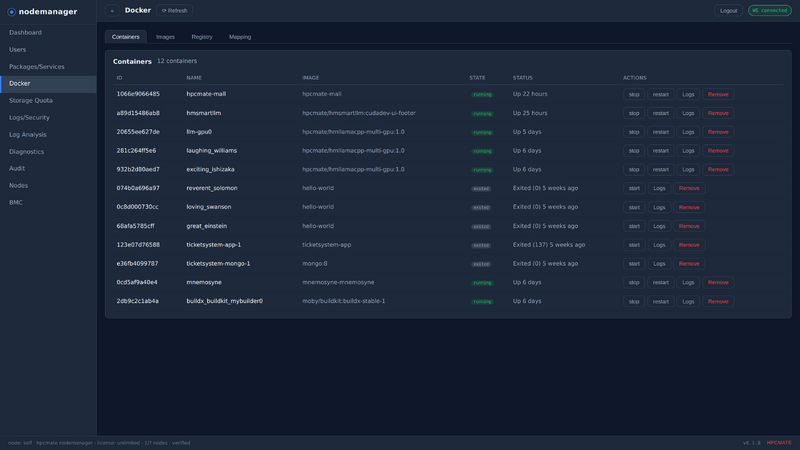Stop the mnemosyne container
This screenshot has height=450, width=800.
634,283
